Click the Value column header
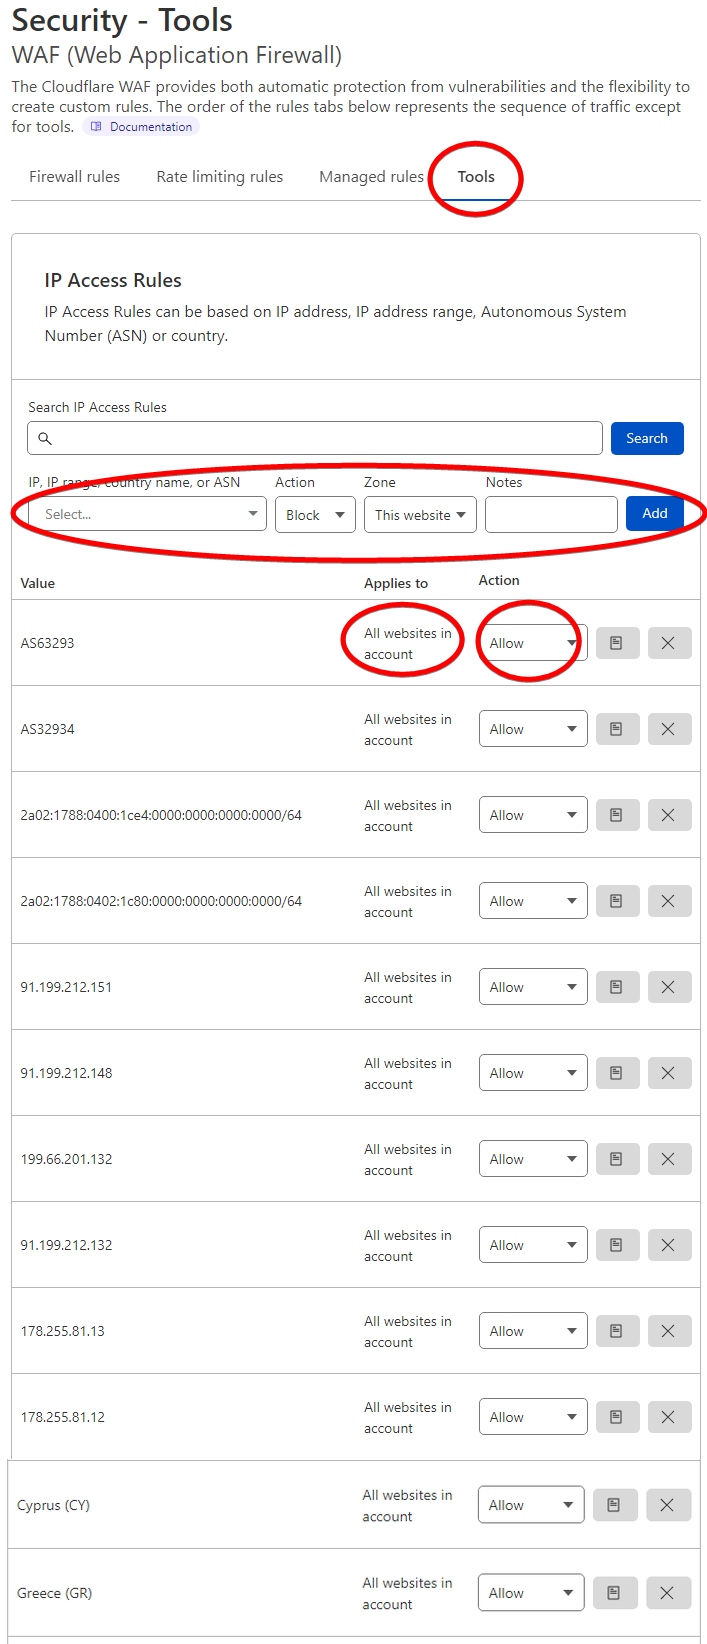The width and height of the screenshot is (707, 1644). [38, 583]
